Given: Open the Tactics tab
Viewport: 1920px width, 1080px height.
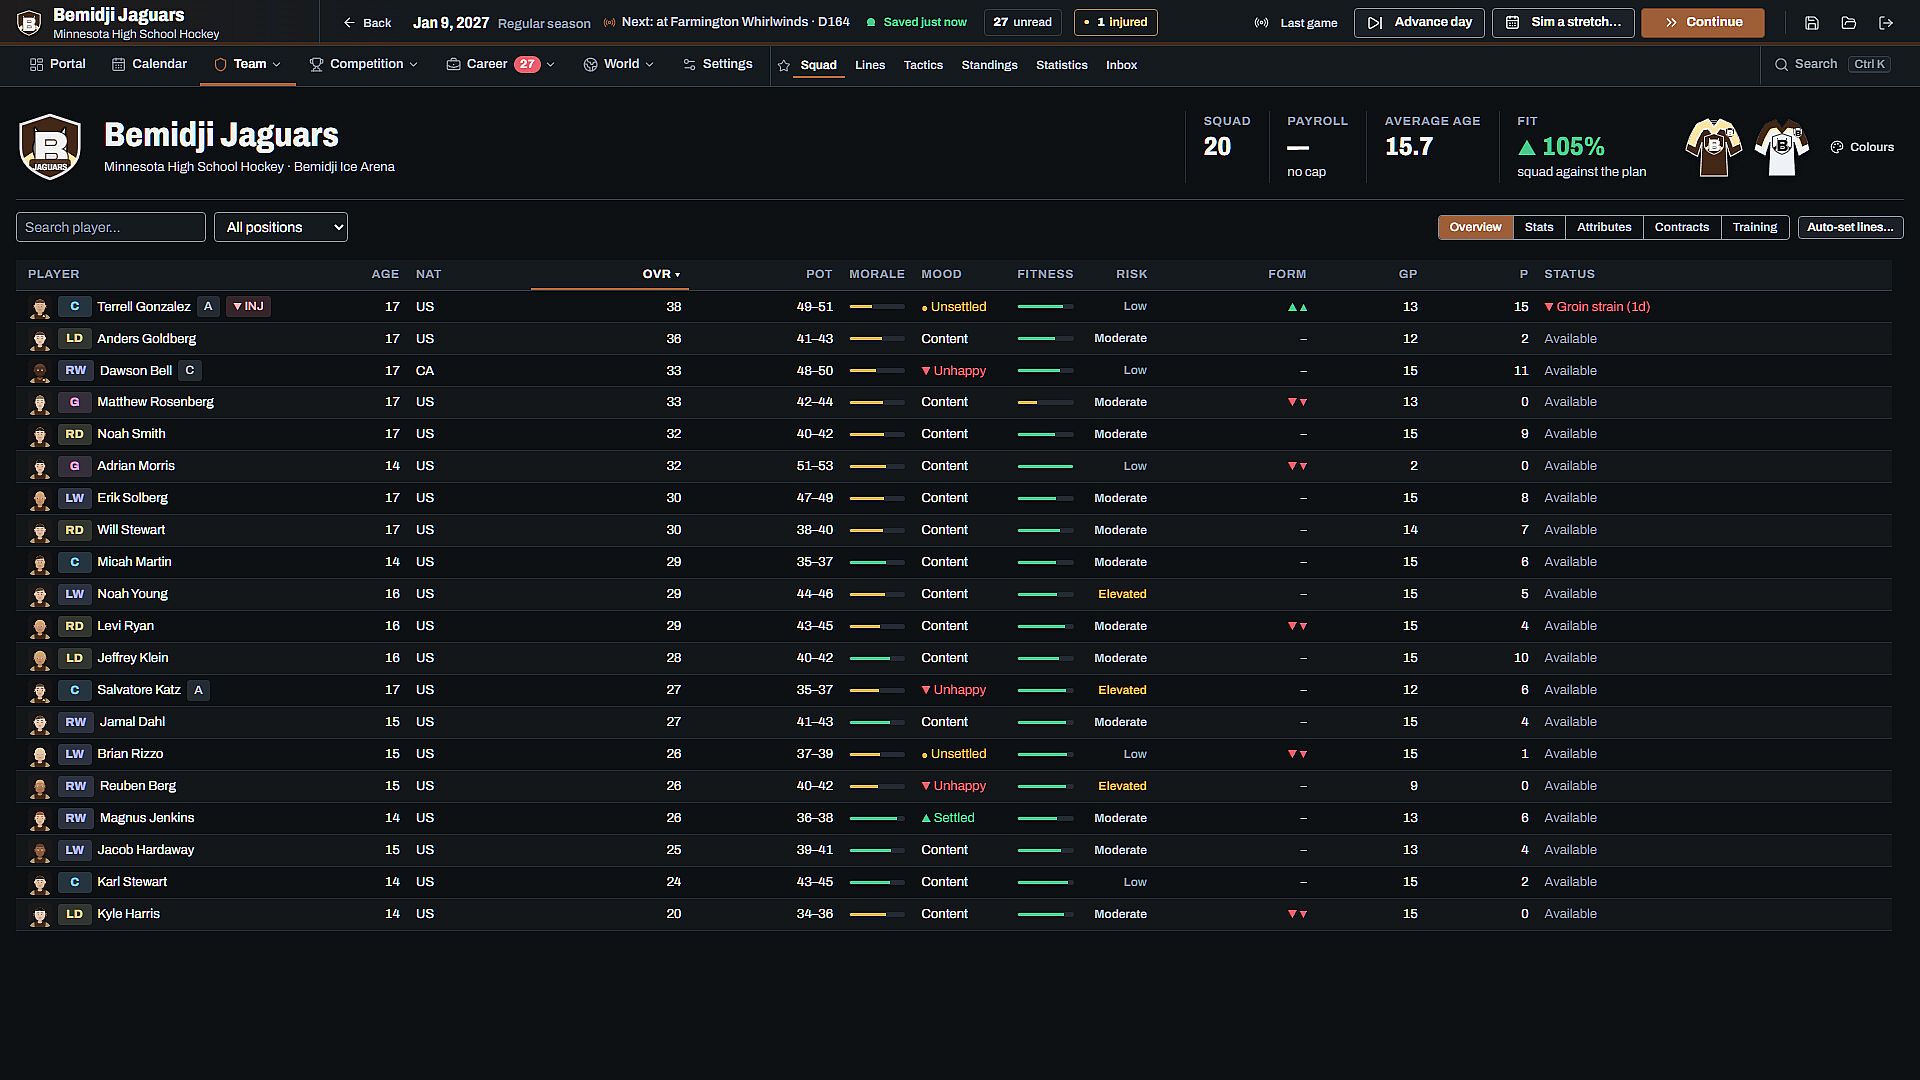Looking at the screenshot, I should 923,65.
